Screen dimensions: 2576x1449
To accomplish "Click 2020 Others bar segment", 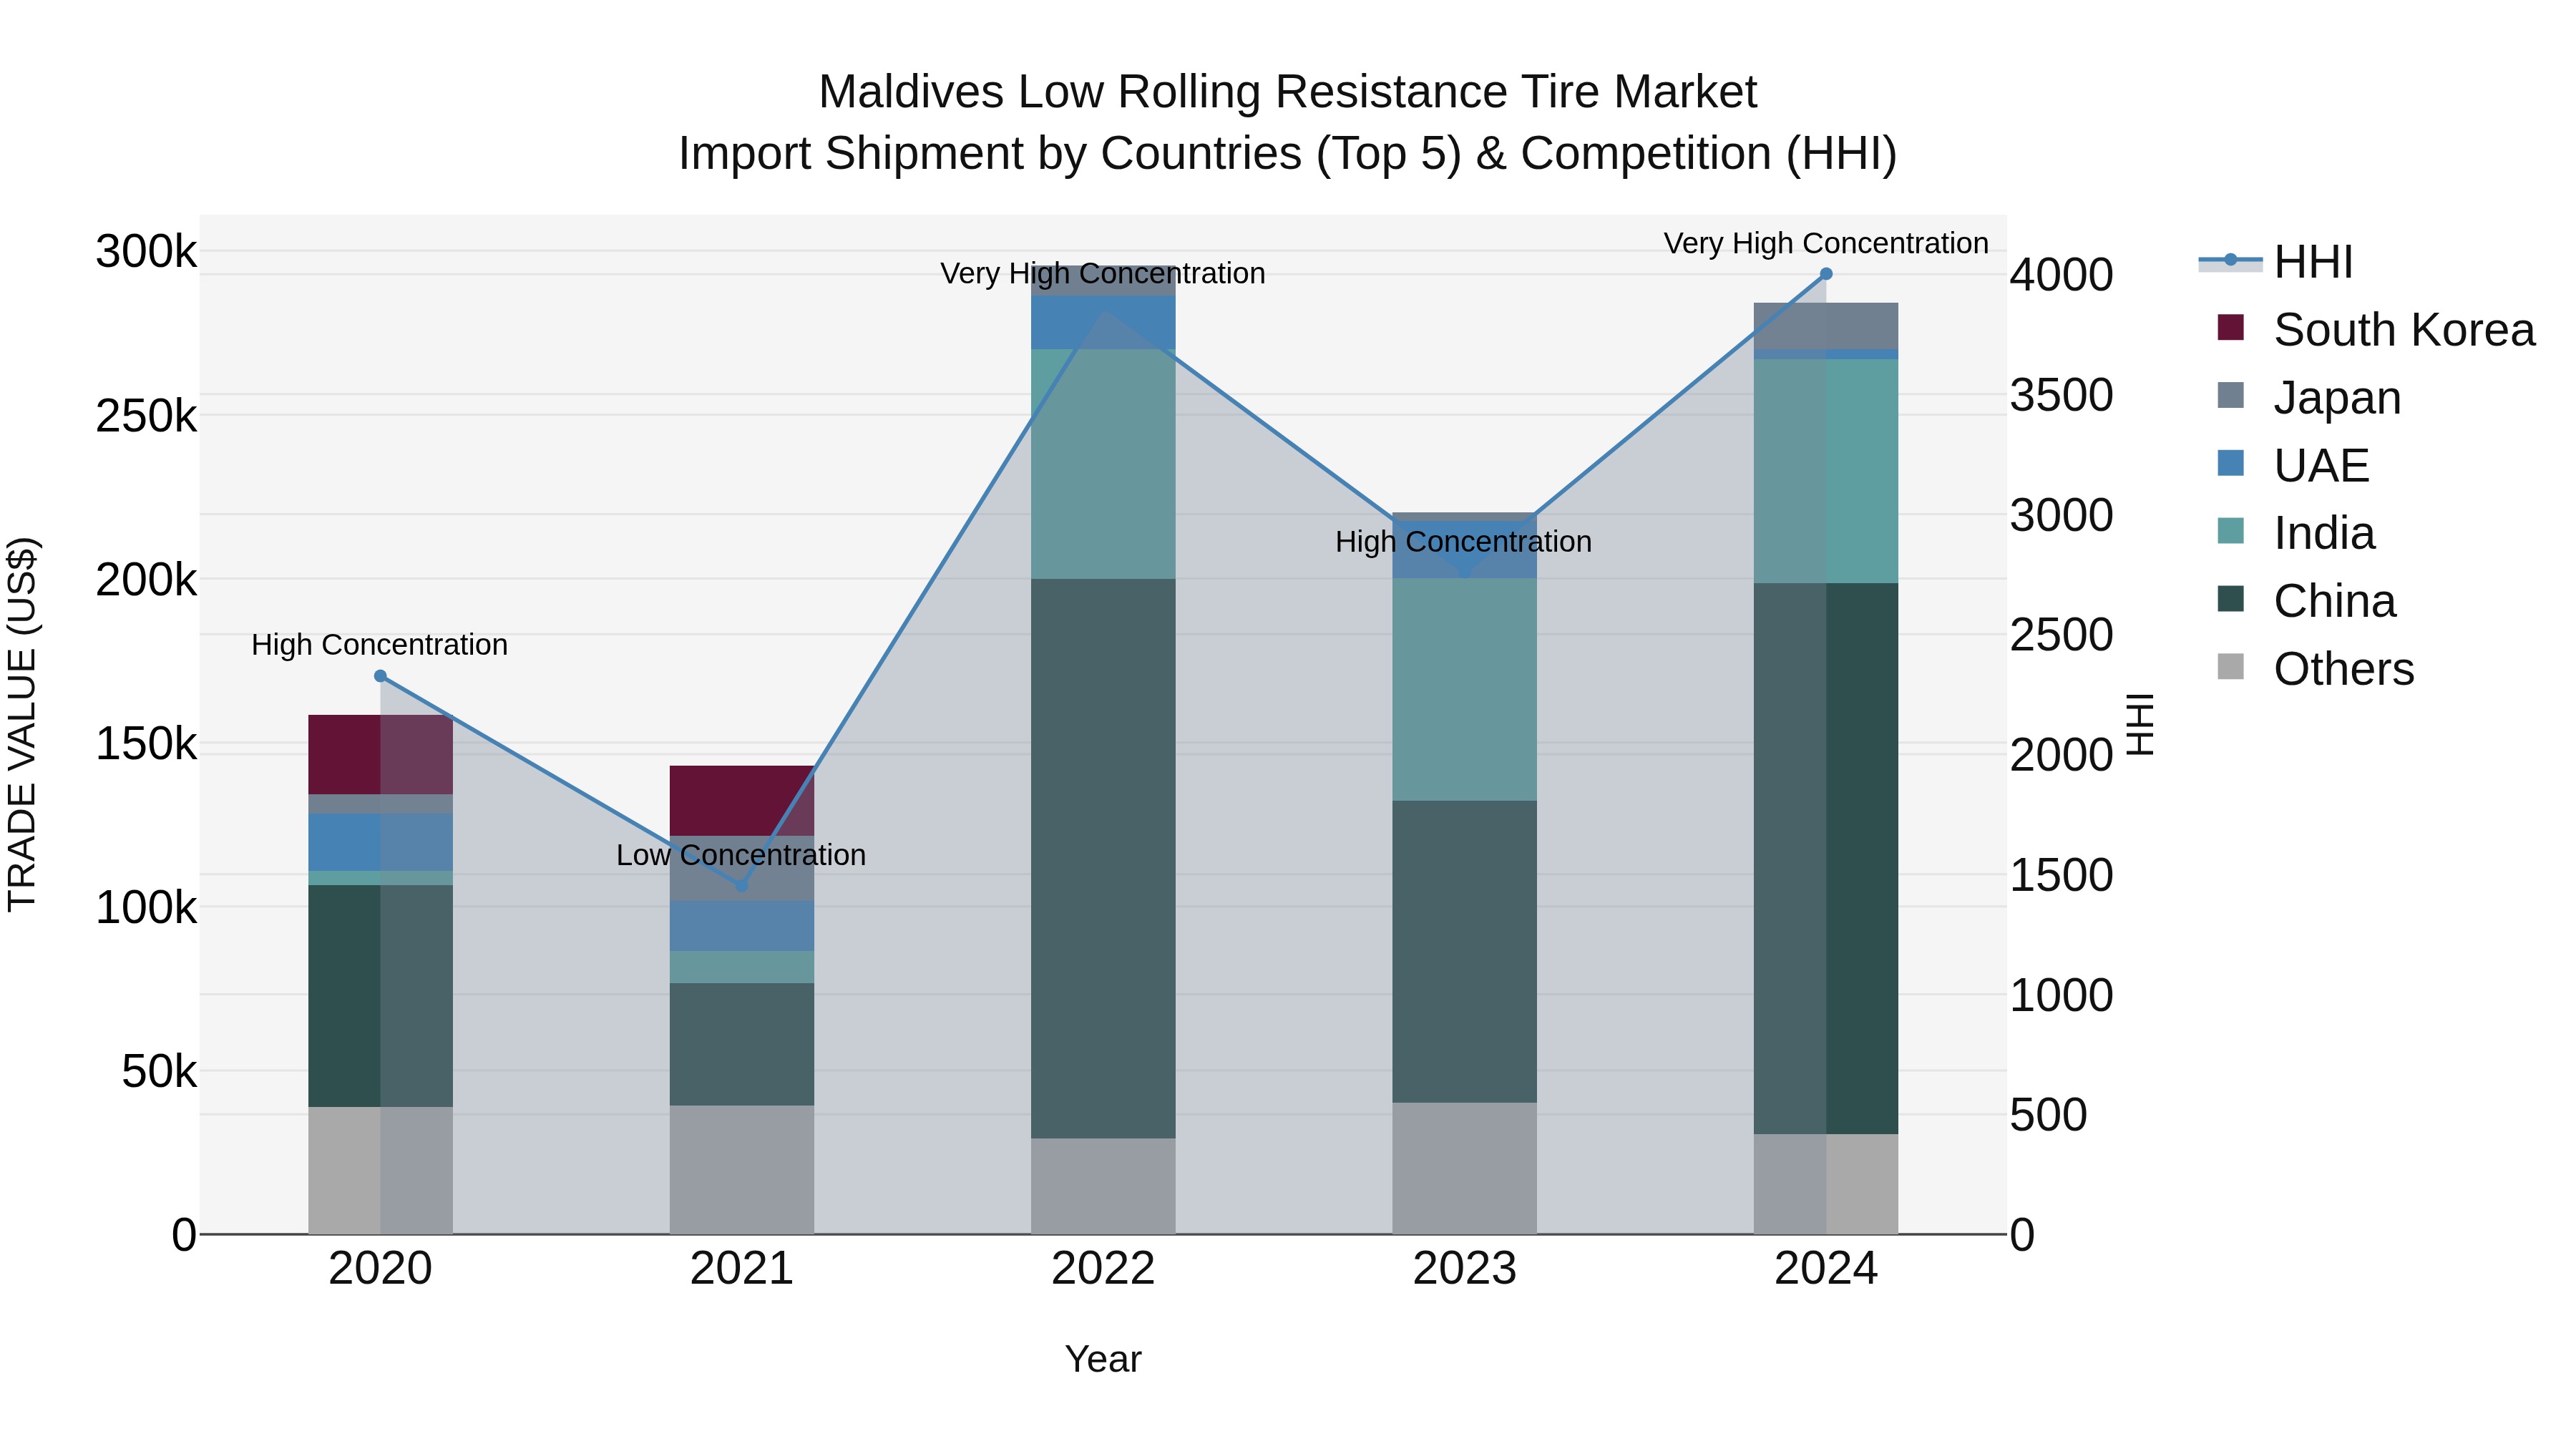I will 380,1170.
